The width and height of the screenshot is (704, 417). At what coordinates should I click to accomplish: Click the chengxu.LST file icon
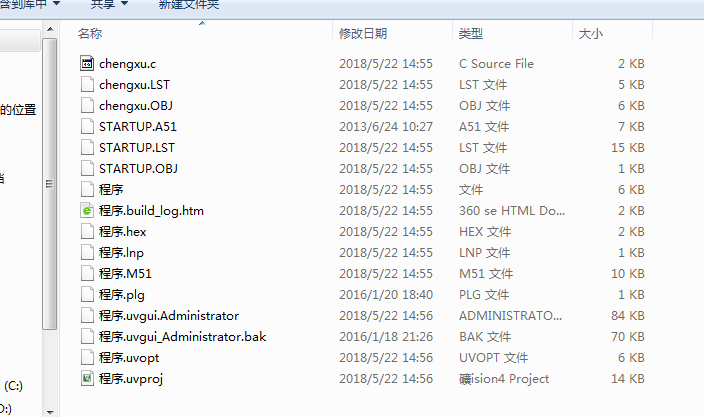[x=87, y=84]
